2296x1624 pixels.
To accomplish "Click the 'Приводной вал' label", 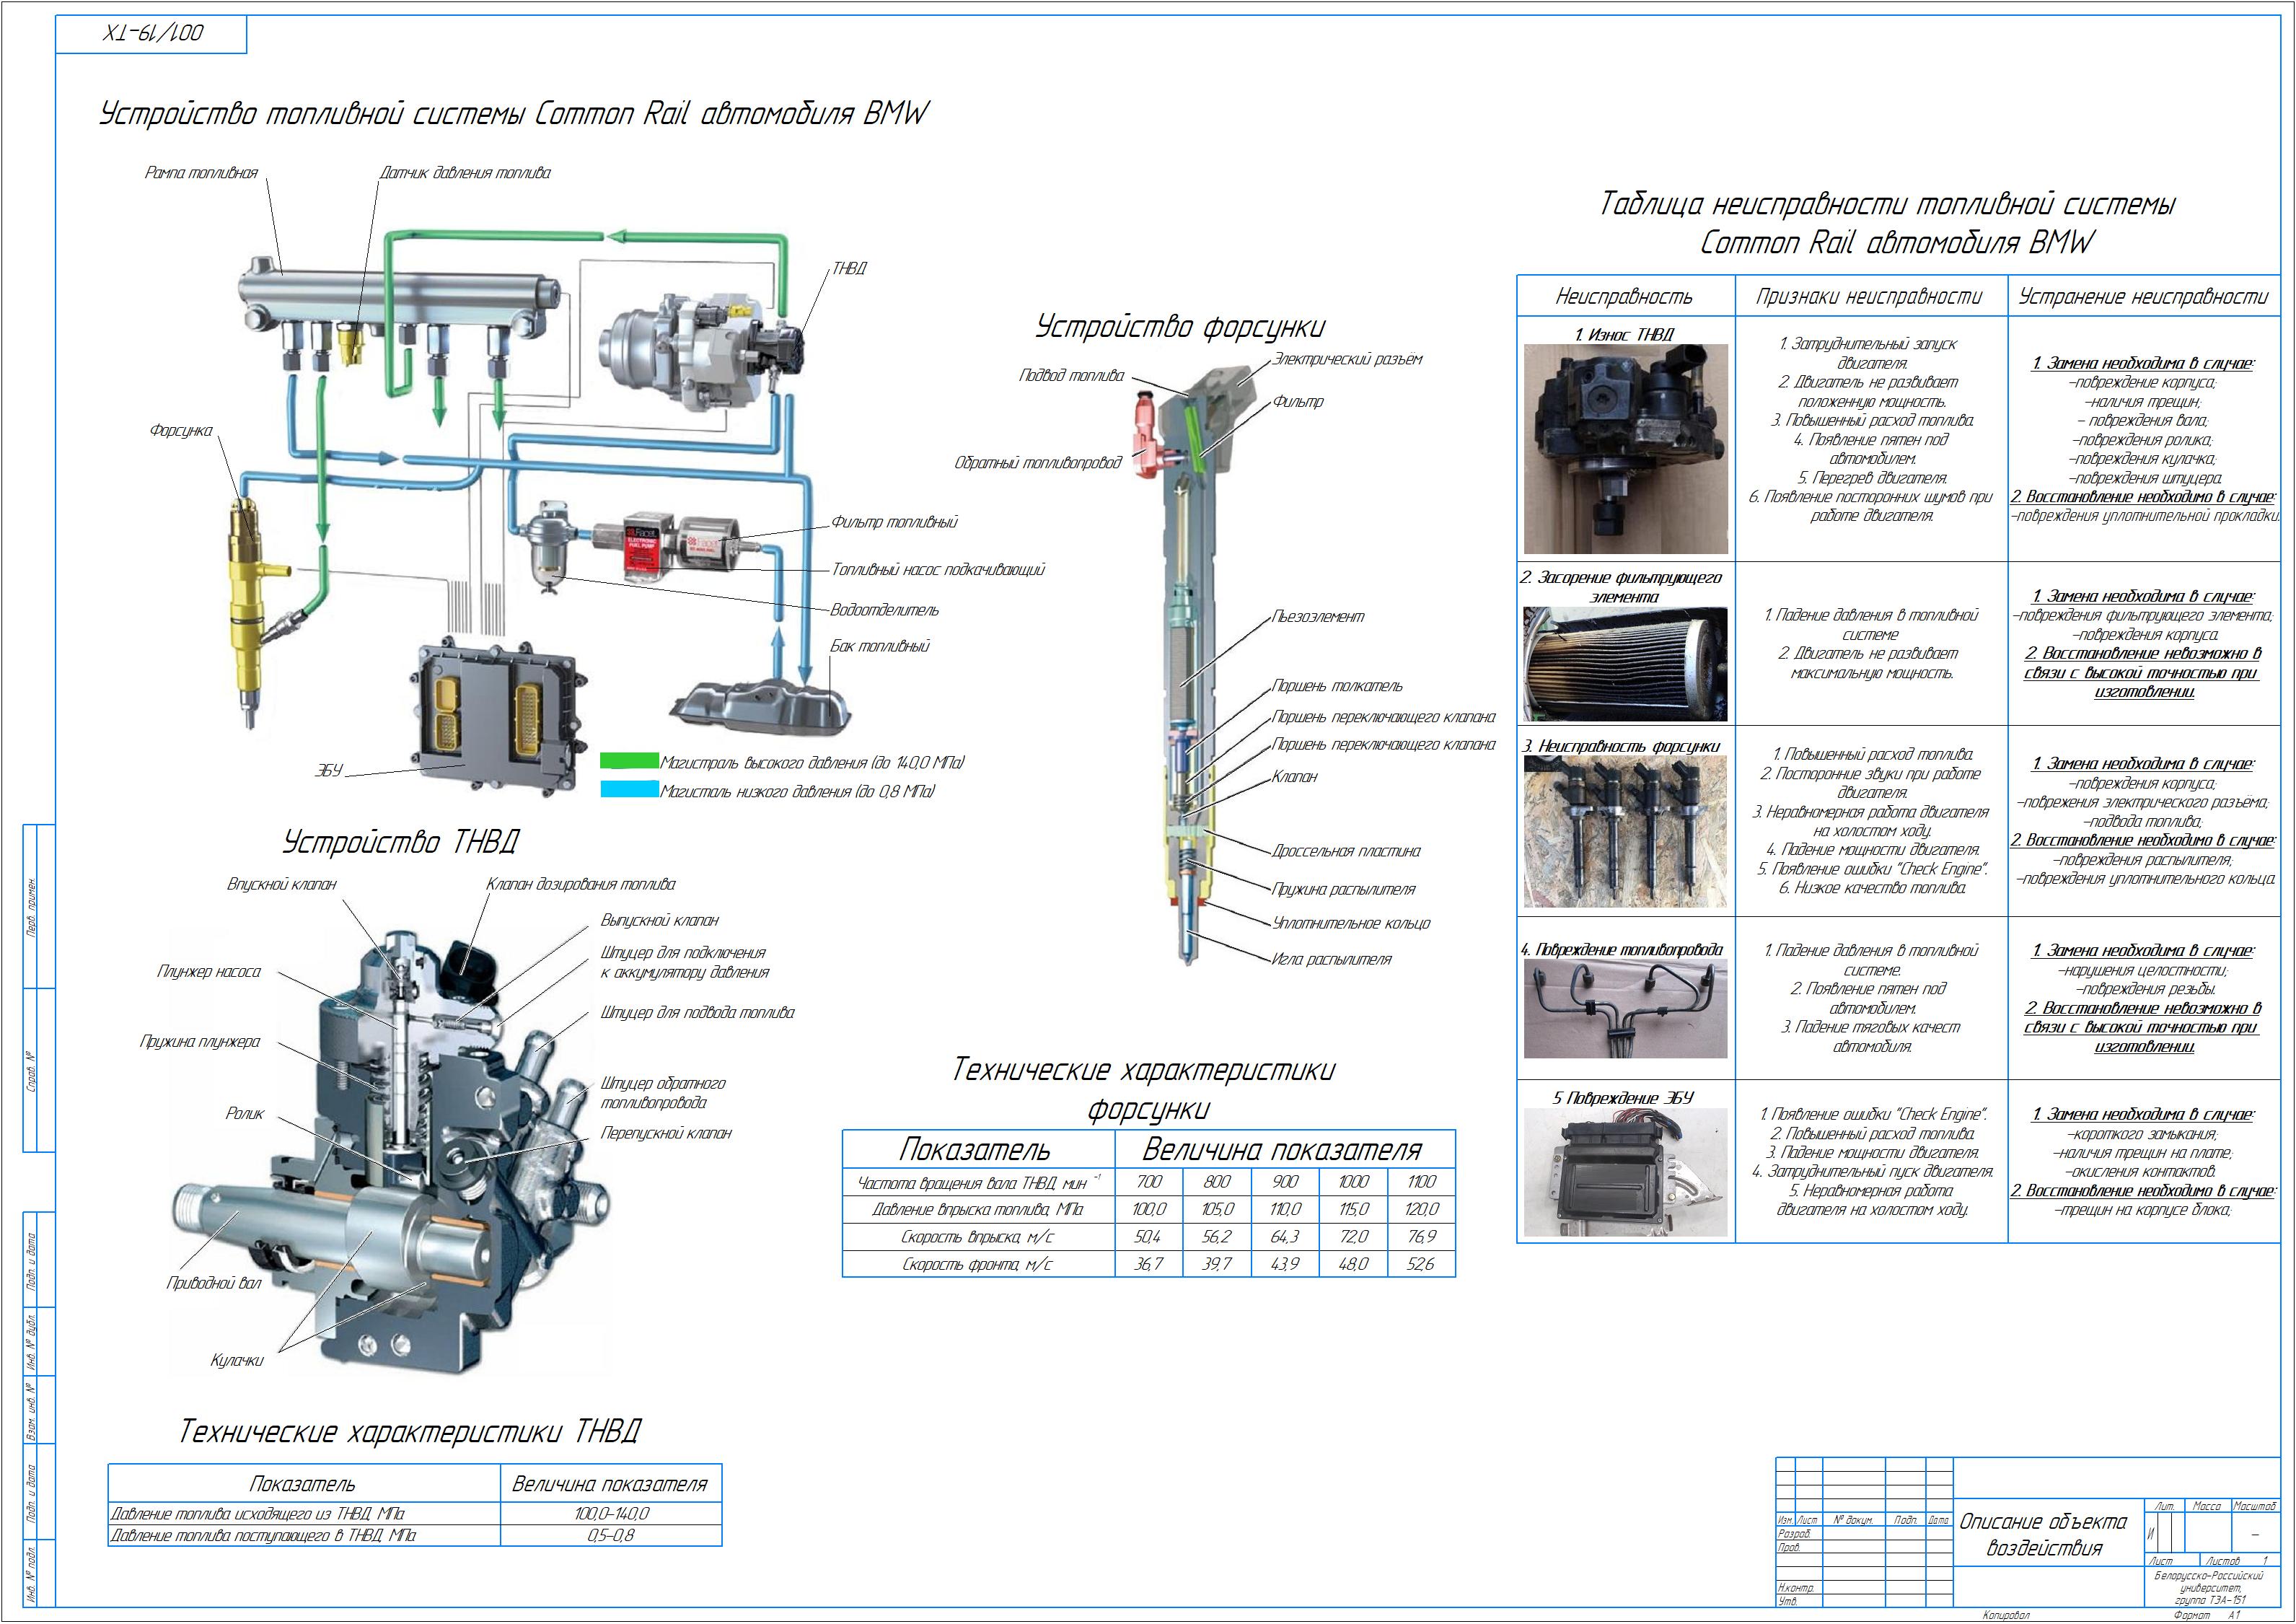I will point(213,1283).
